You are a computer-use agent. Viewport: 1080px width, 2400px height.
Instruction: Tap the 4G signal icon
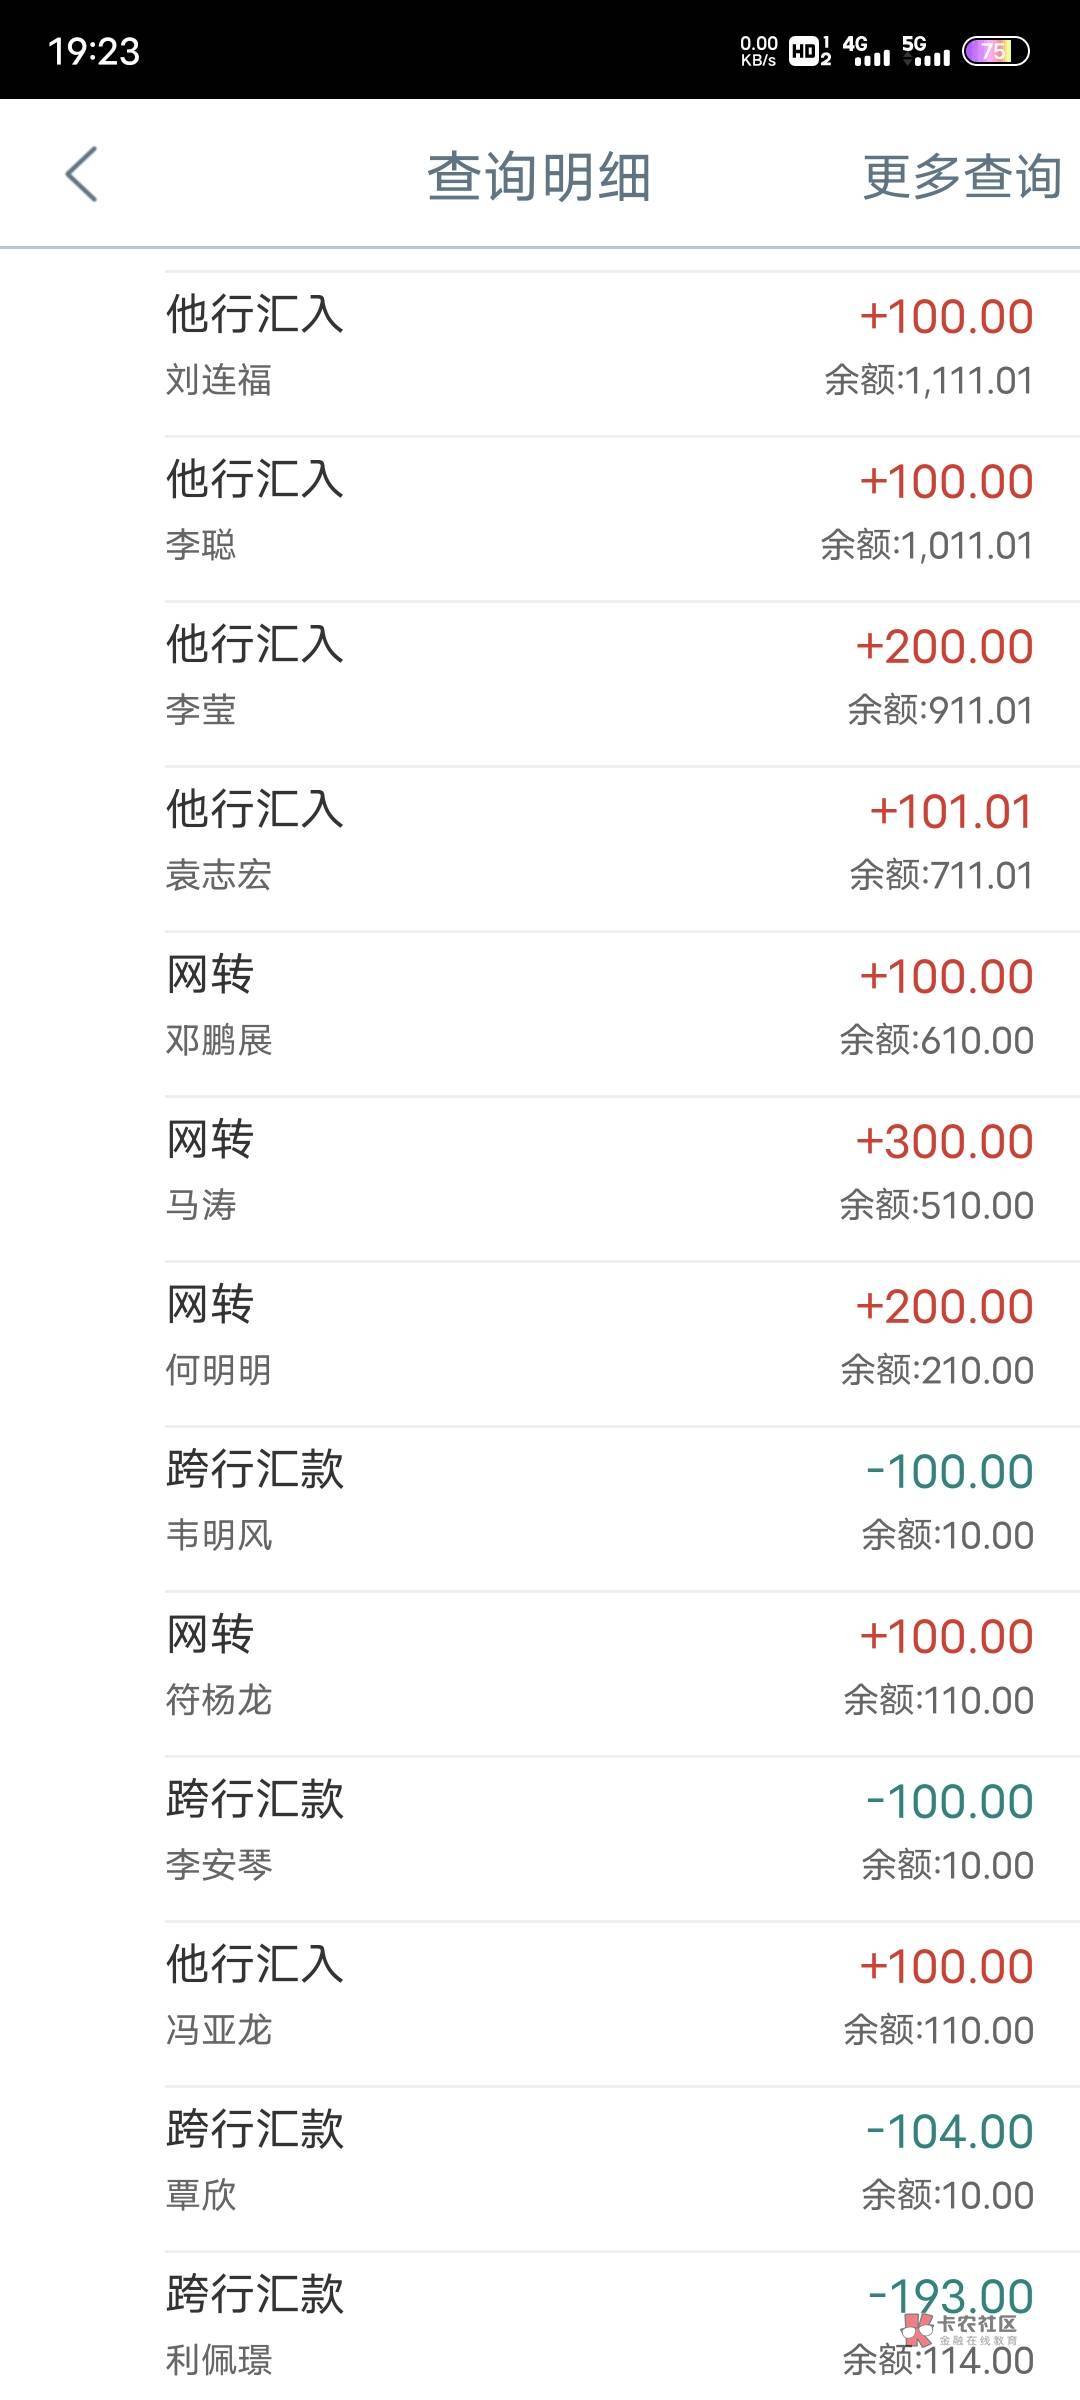coord(866,51)
